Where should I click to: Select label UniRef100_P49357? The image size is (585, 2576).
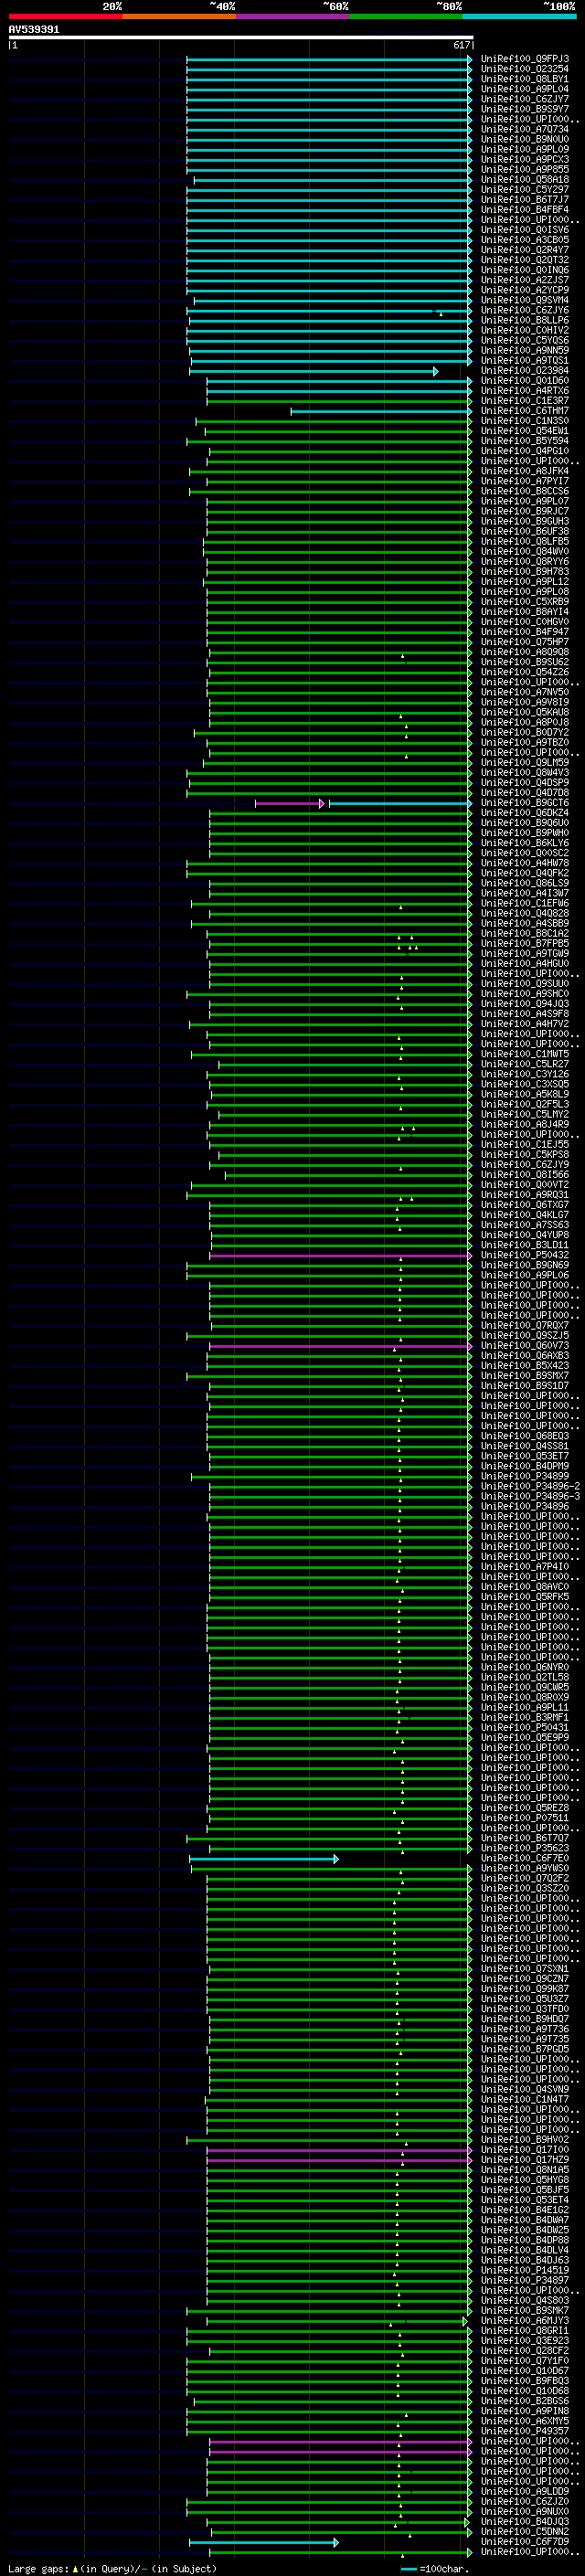(524, 2430)
